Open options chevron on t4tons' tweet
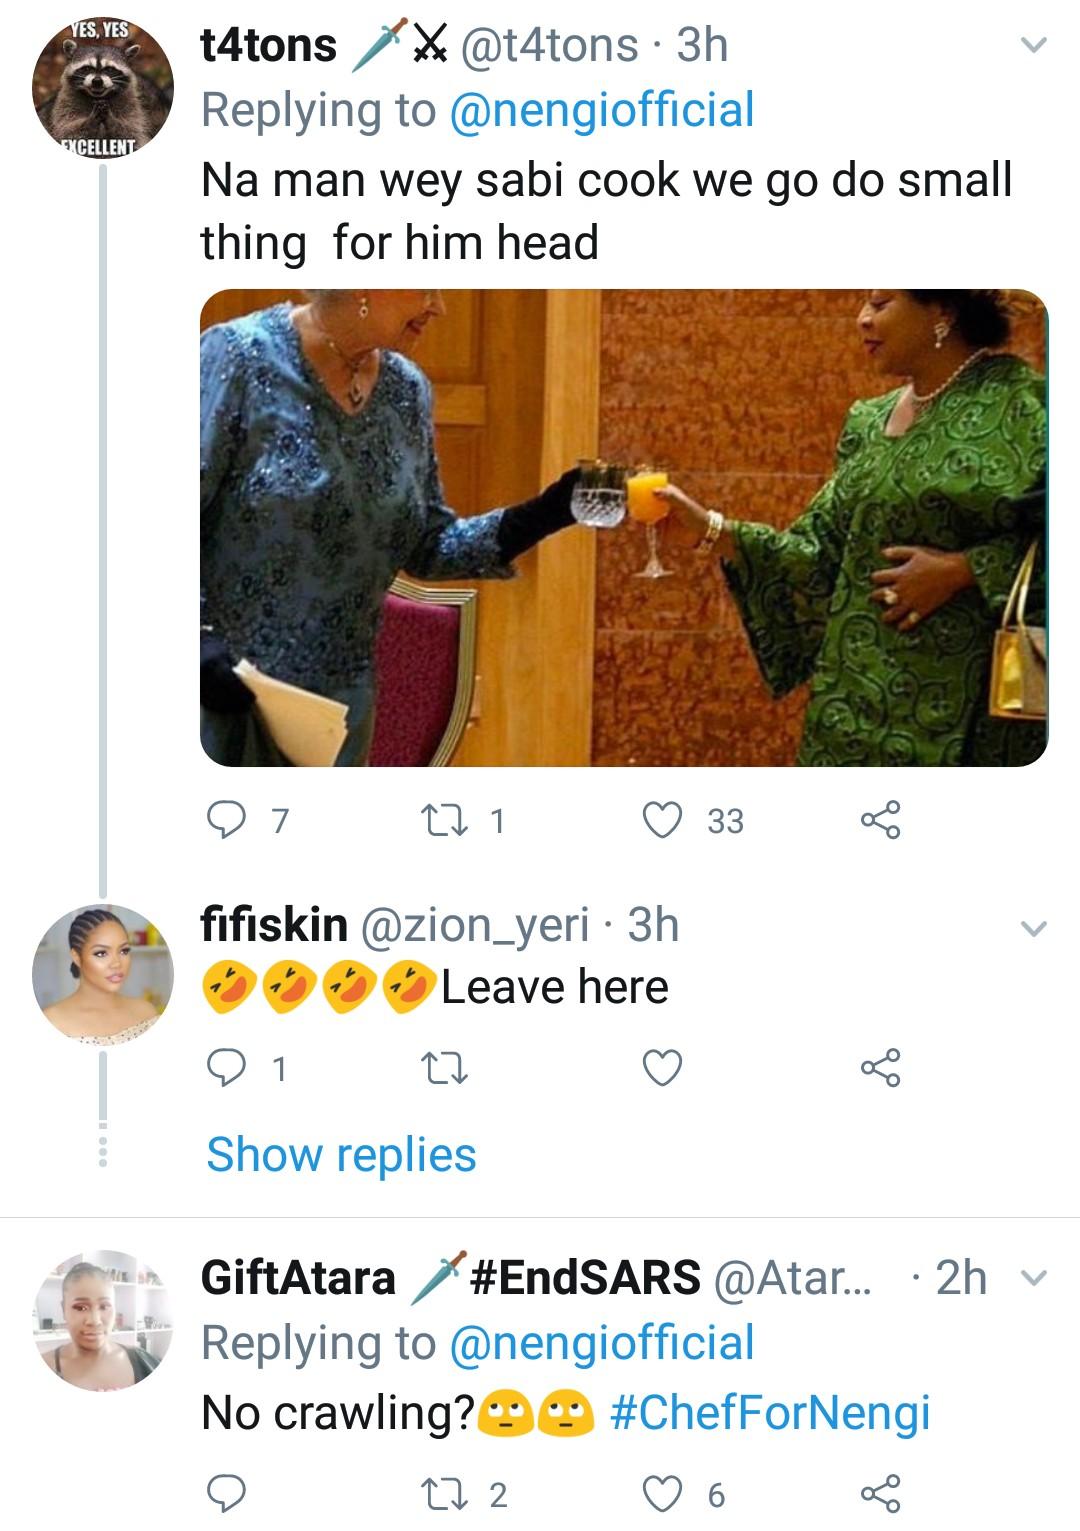 1033,45
